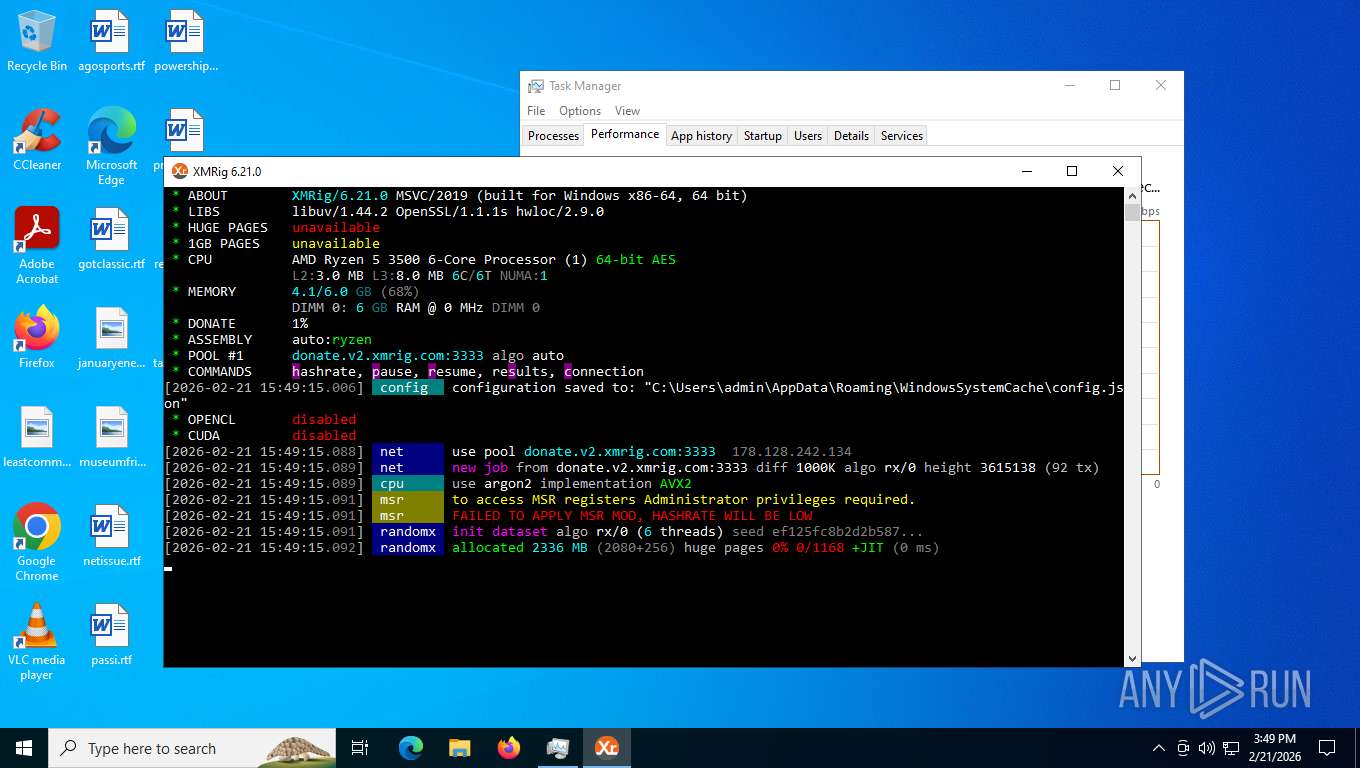Open File Explorer from taskbar
The image size is (1360, 768).
[459, 748]
